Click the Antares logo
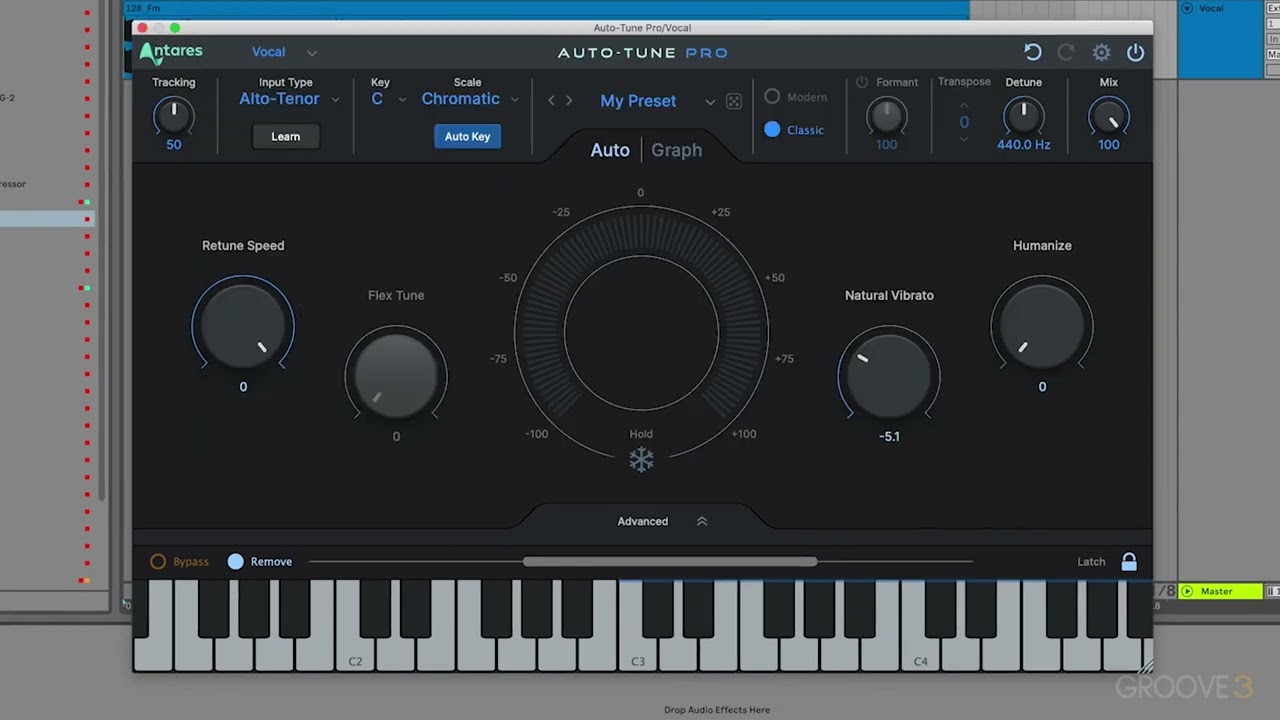The width and height of the screenshot is (1280, 720). click(171, 52)
